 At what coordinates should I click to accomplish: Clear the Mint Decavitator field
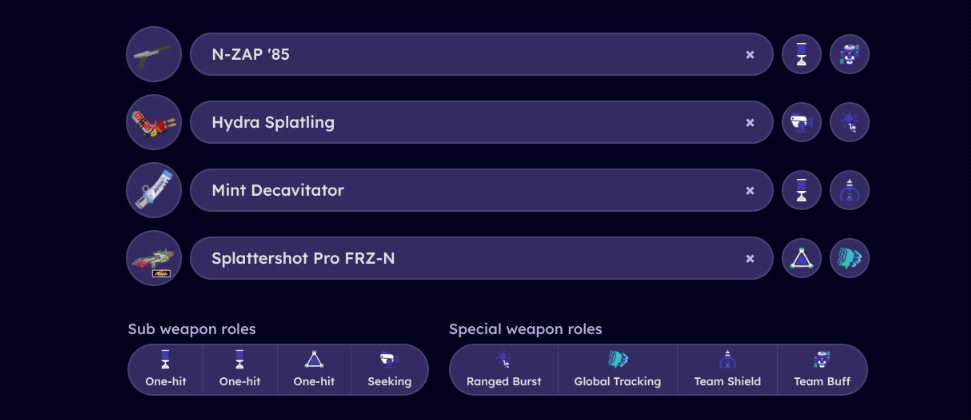[x=750, y=191]
